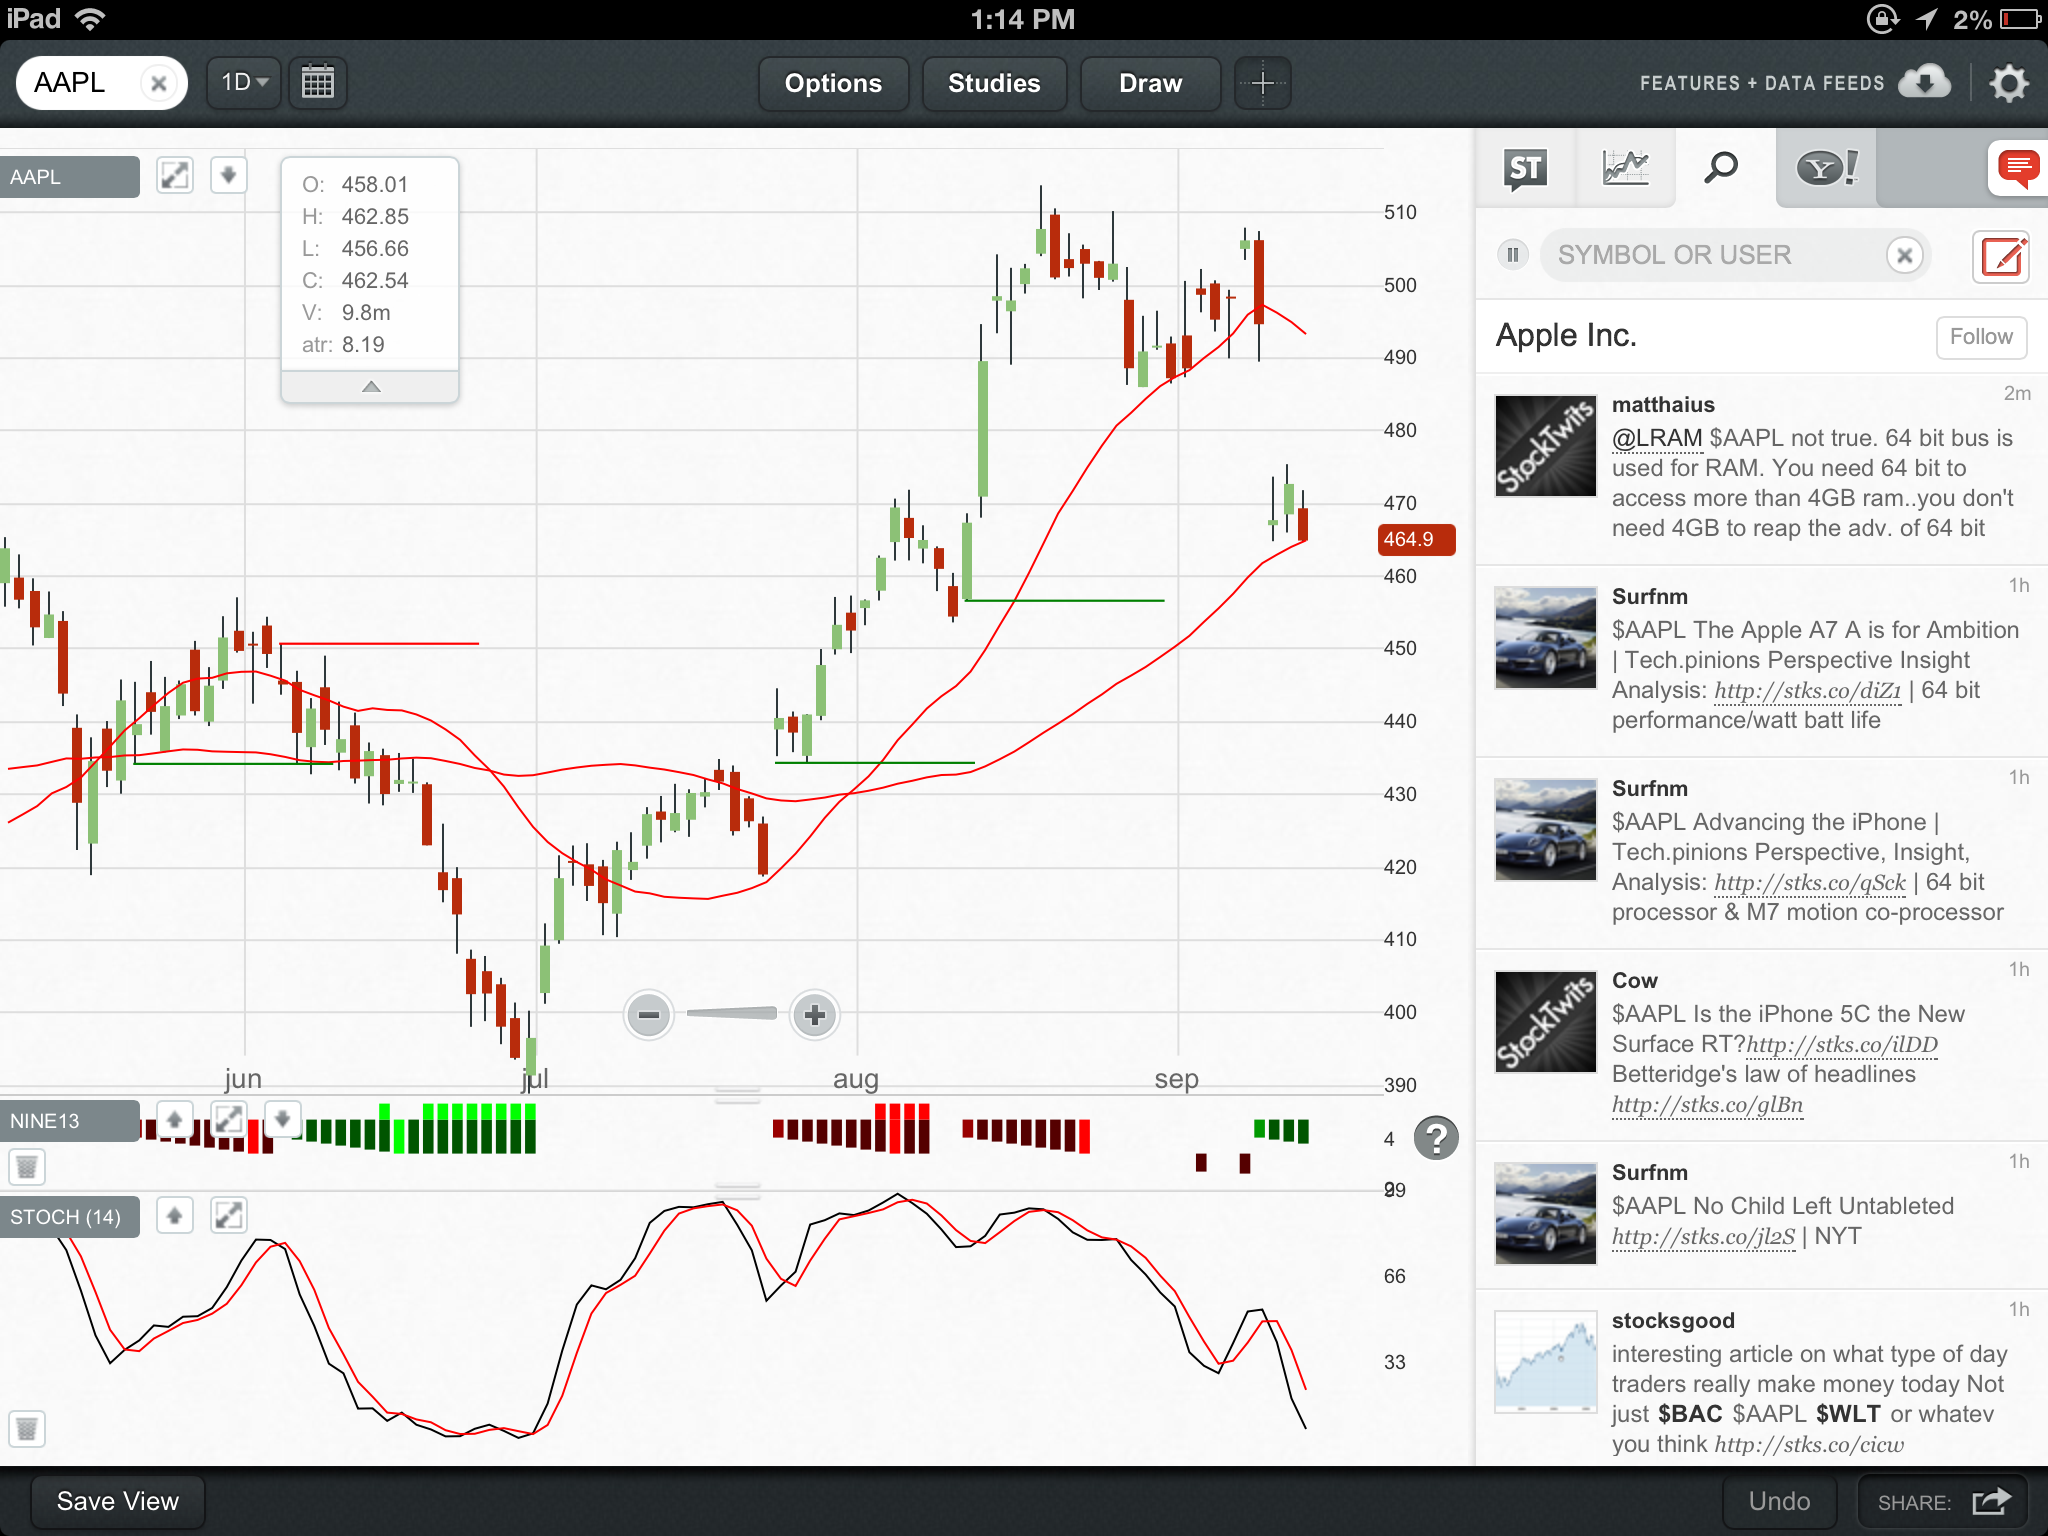Open the help question mark

[1436, 1138]
